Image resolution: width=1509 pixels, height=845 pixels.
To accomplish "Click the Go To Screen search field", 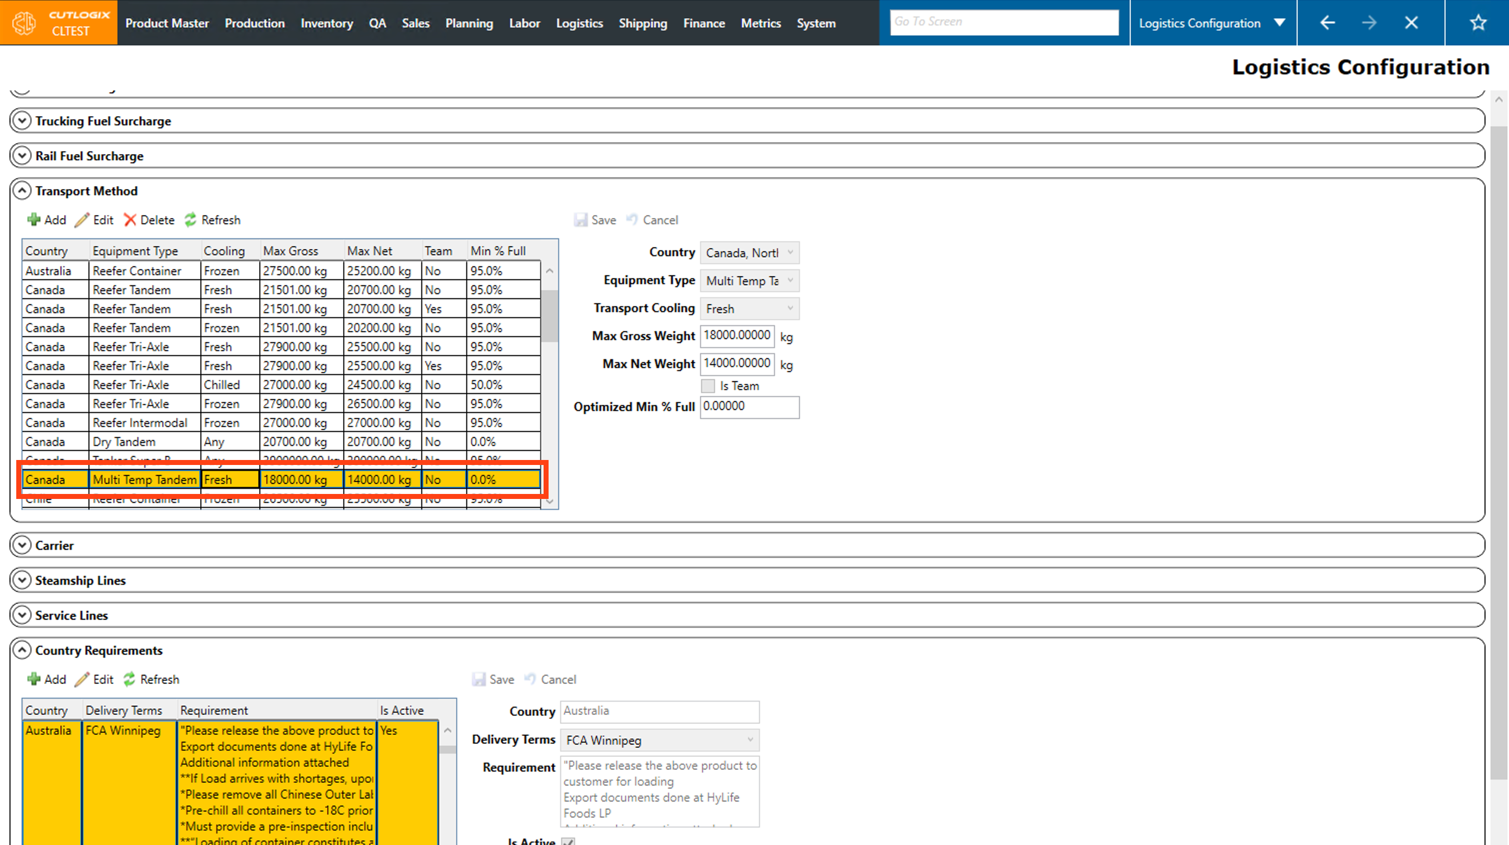I will click(x=1003, y=22).
